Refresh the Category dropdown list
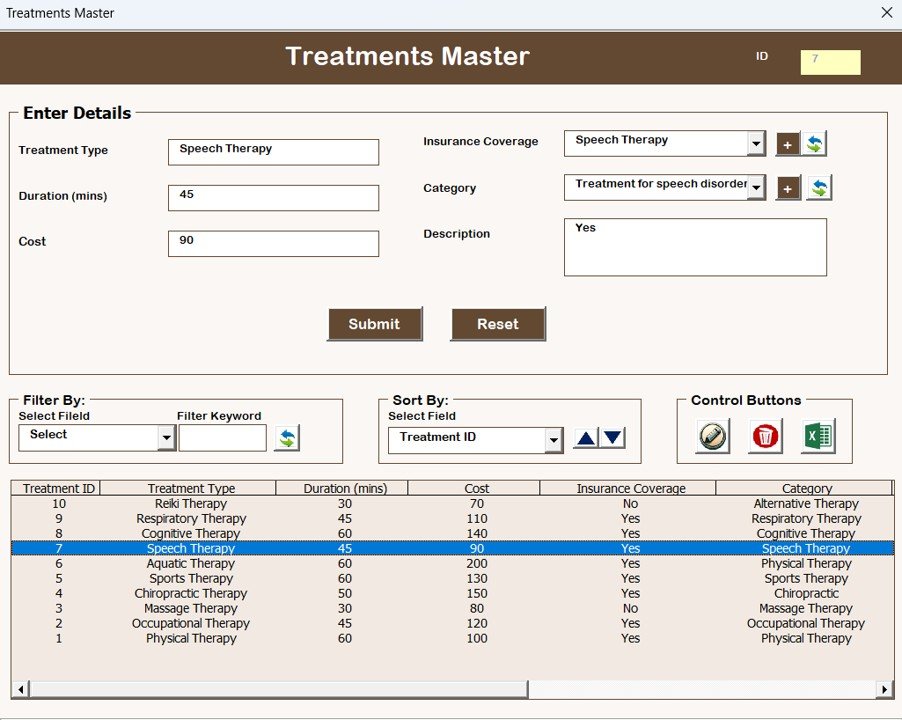The height and width of the screenshot is (720, 902). (819, 188)
